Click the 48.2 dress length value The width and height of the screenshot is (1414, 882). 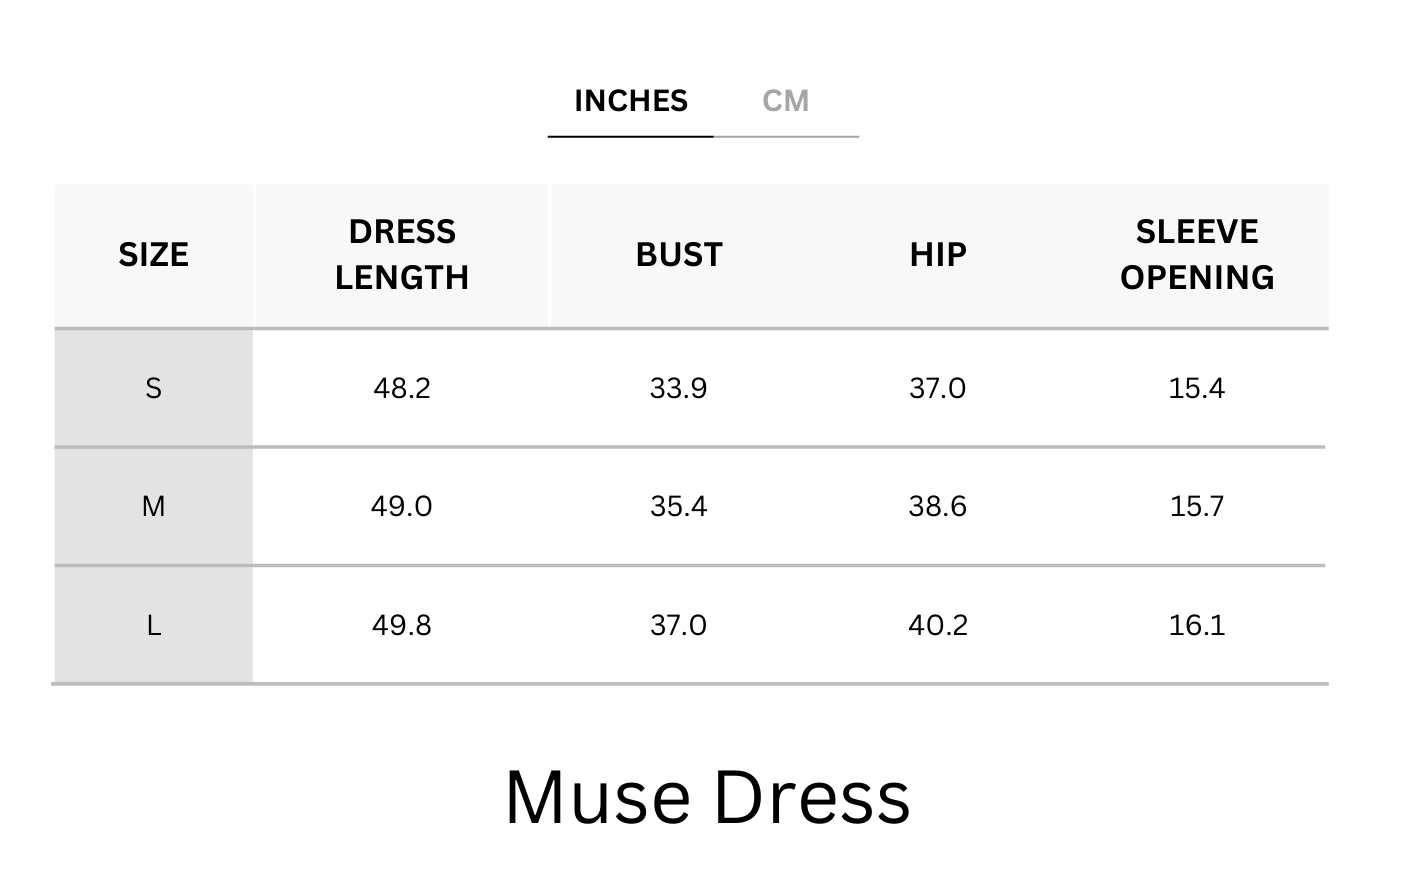[402, 388]
